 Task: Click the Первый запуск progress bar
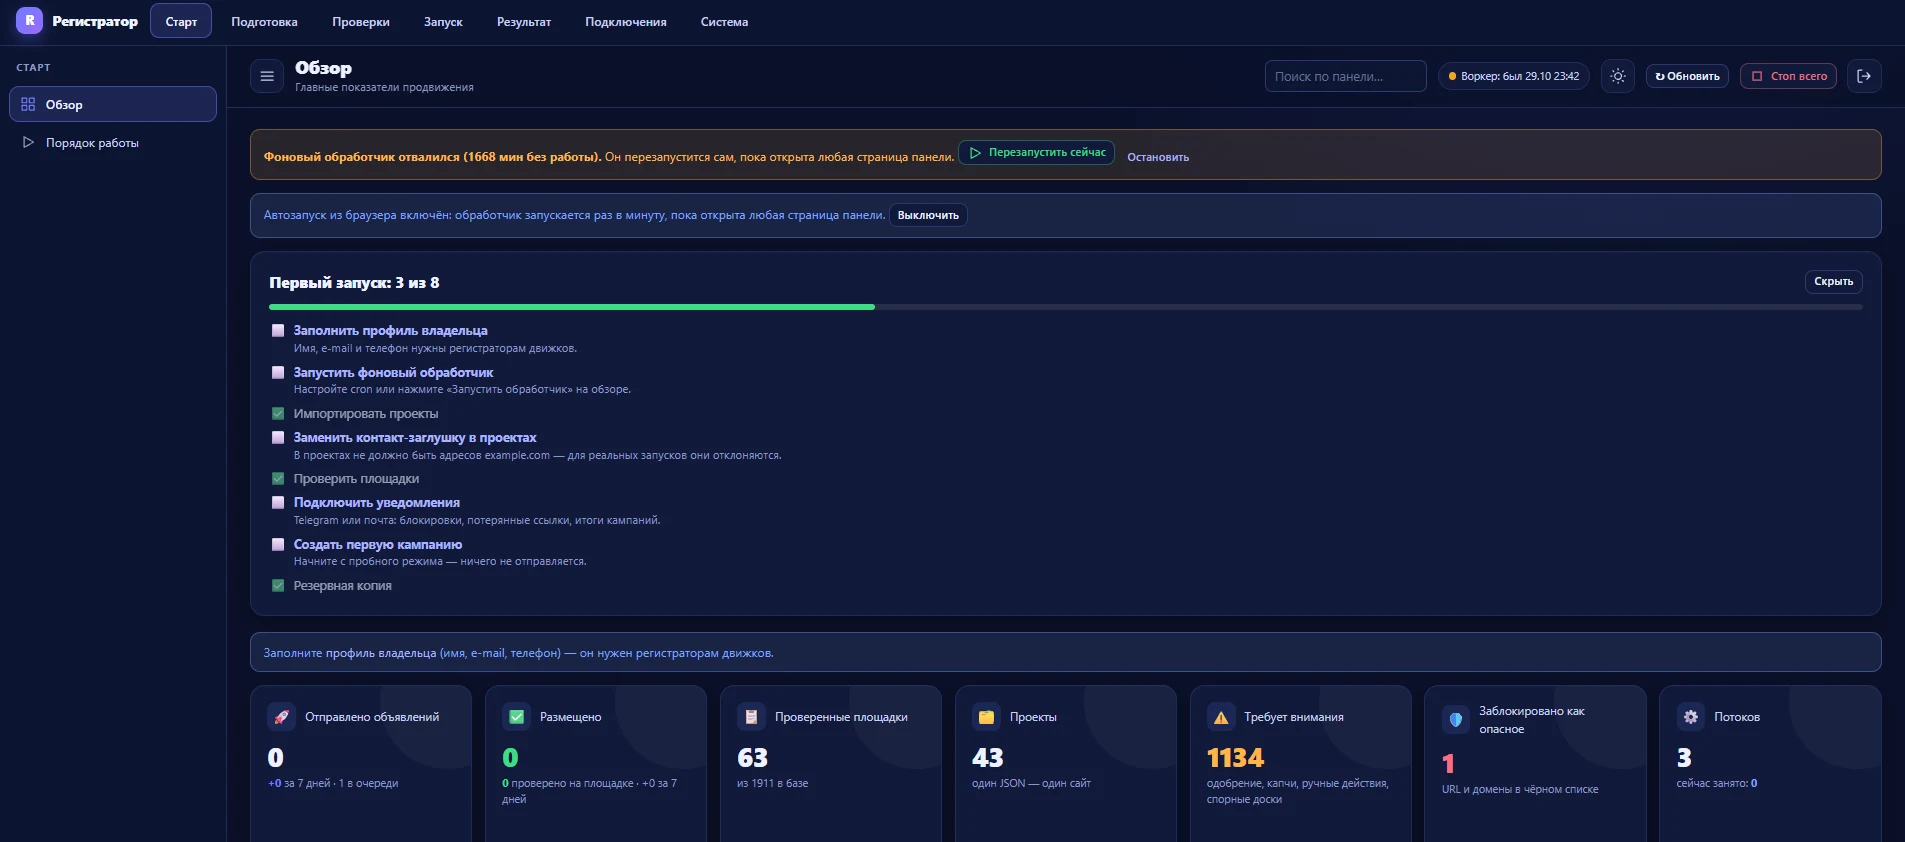1065,307
